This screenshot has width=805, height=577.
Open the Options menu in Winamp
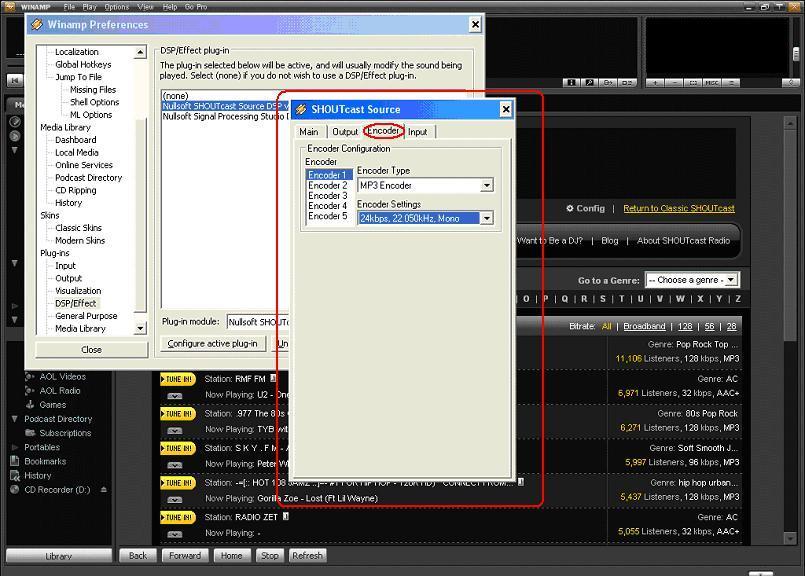(x=117, y=7)
